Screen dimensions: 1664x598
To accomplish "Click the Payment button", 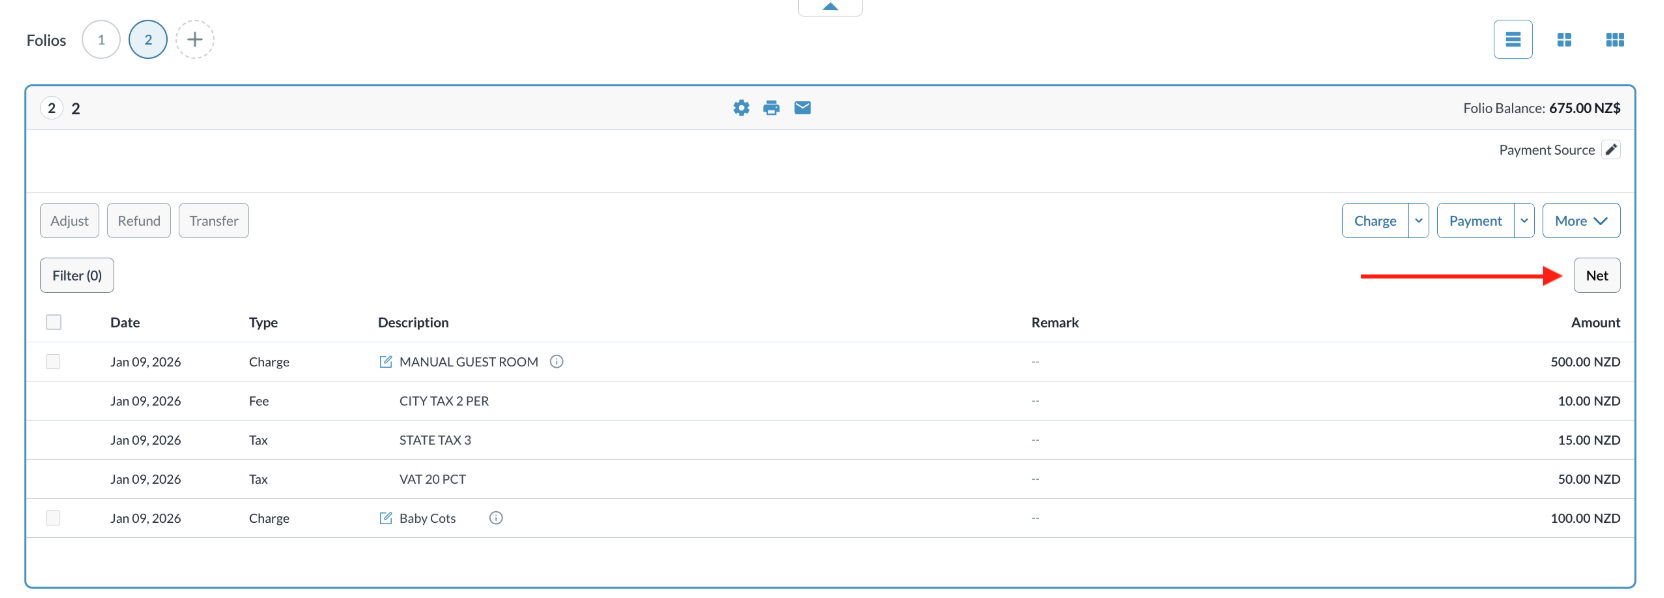I will (1475, 221).
